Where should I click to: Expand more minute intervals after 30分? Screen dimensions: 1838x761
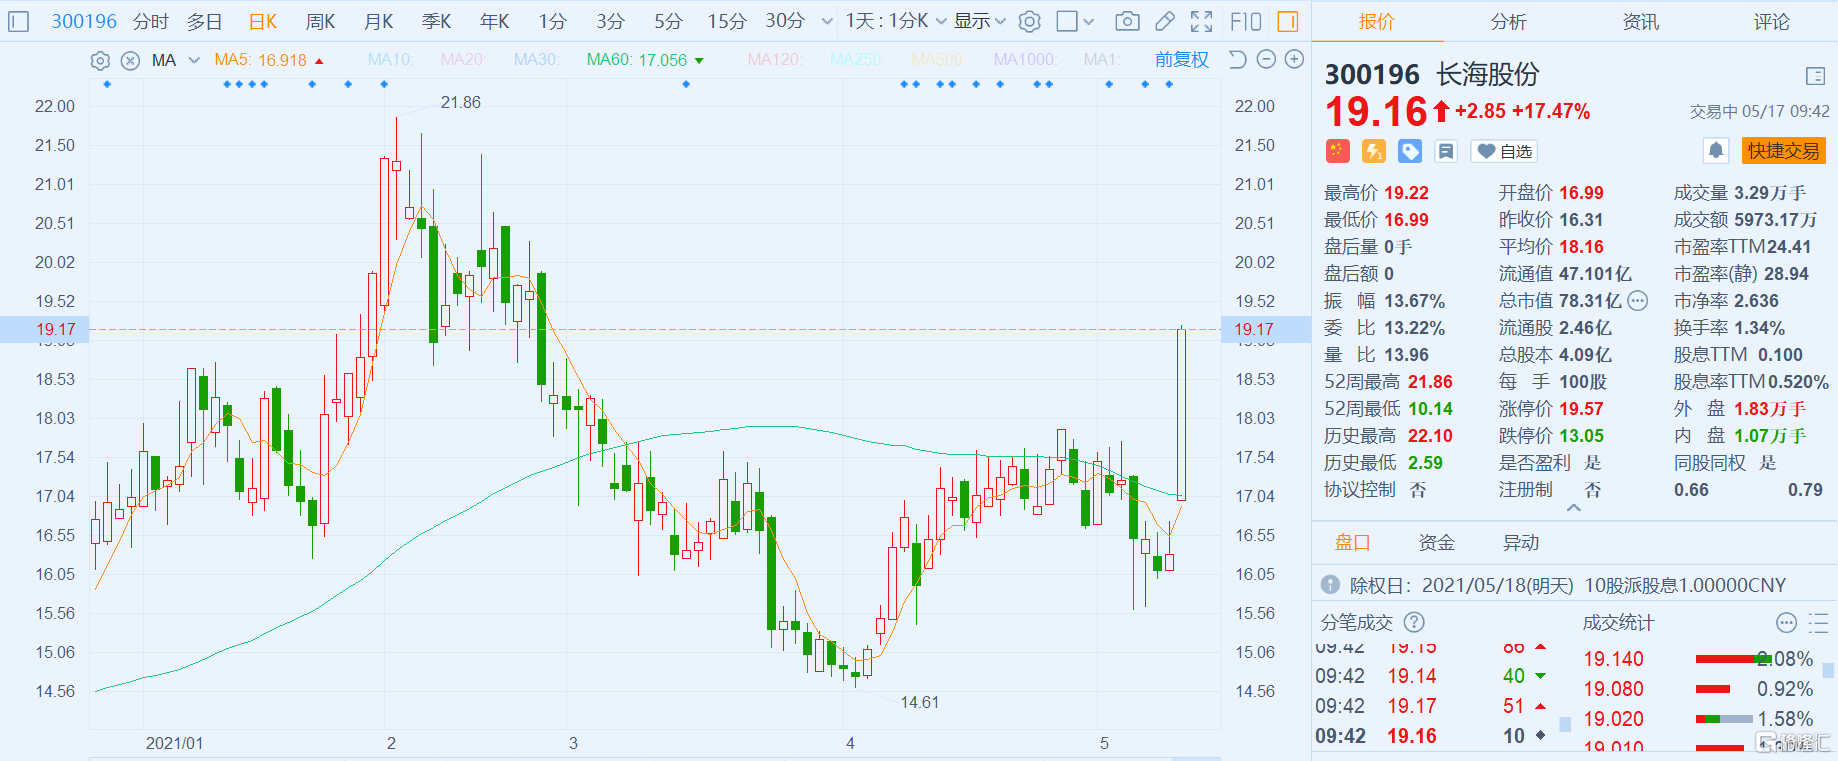click(x=827, y=21)
